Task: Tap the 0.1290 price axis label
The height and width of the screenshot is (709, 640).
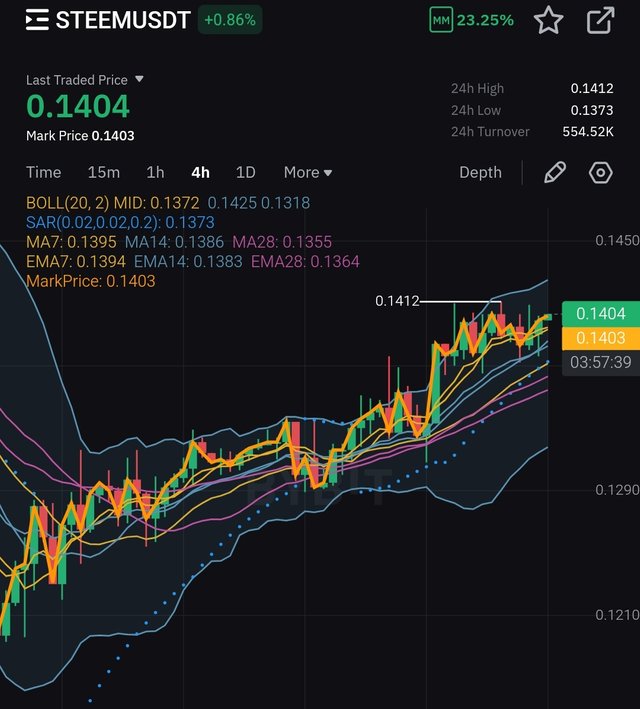Action: pos(617,490)
